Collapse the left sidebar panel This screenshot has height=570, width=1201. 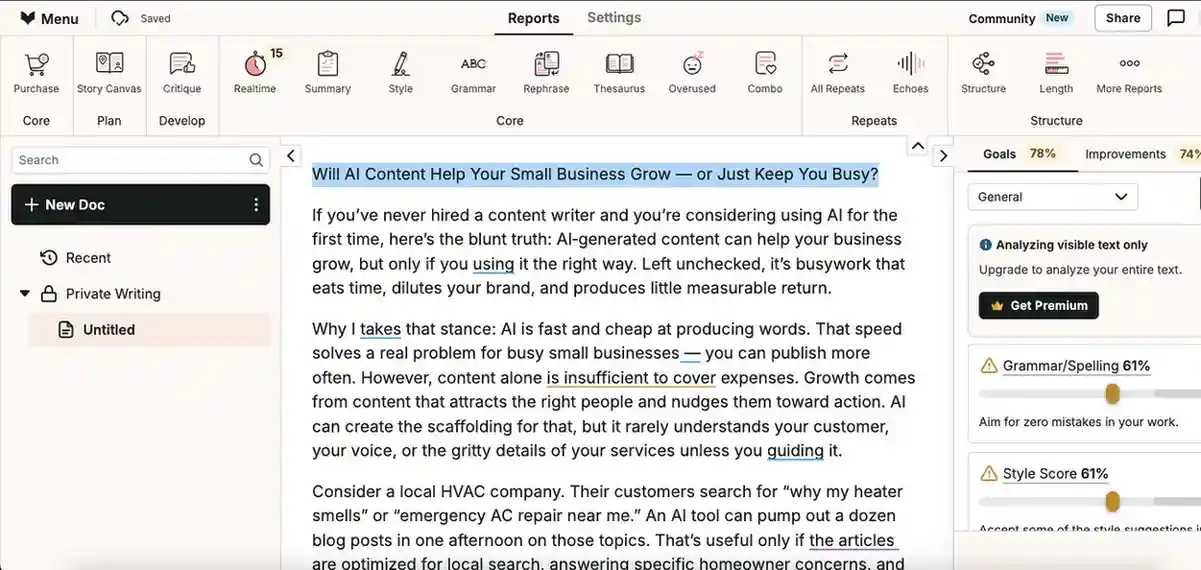pos(291,155)
